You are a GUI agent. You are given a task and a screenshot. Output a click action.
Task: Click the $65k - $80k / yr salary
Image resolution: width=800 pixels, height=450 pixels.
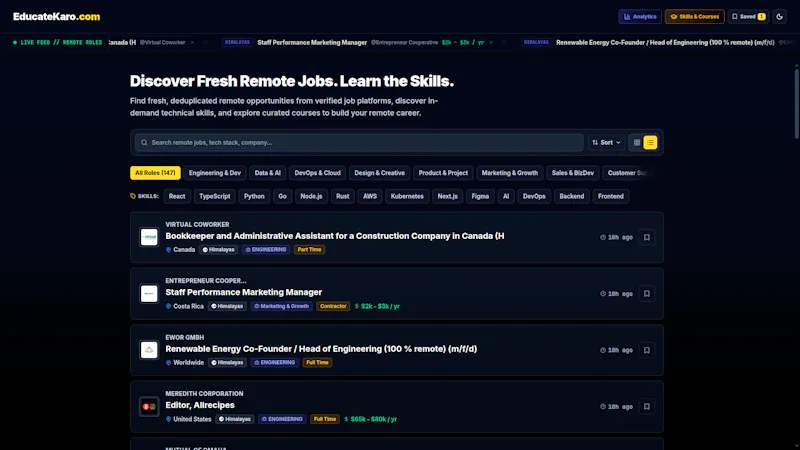[x=370, y=419]
